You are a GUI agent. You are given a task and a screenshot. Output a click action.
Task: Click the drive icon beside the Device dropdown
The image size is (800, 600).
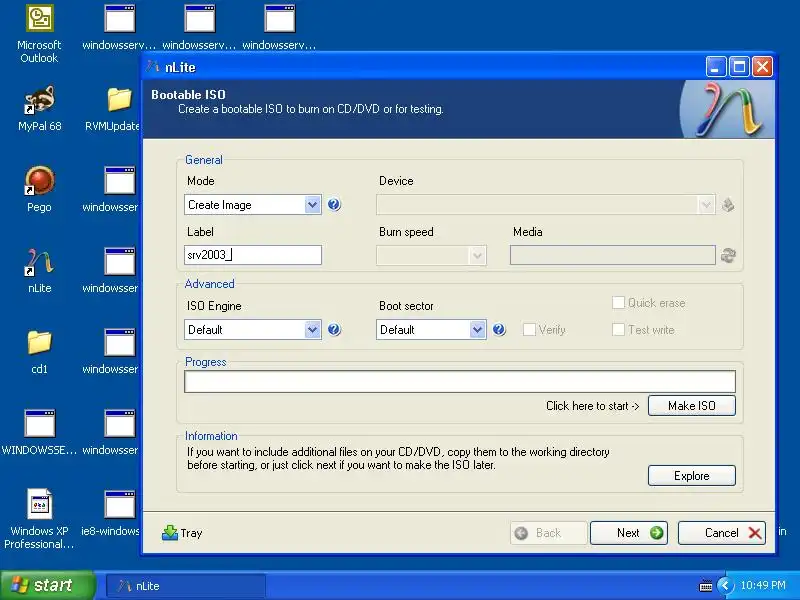pyautogui.click(x=728, y=205)
